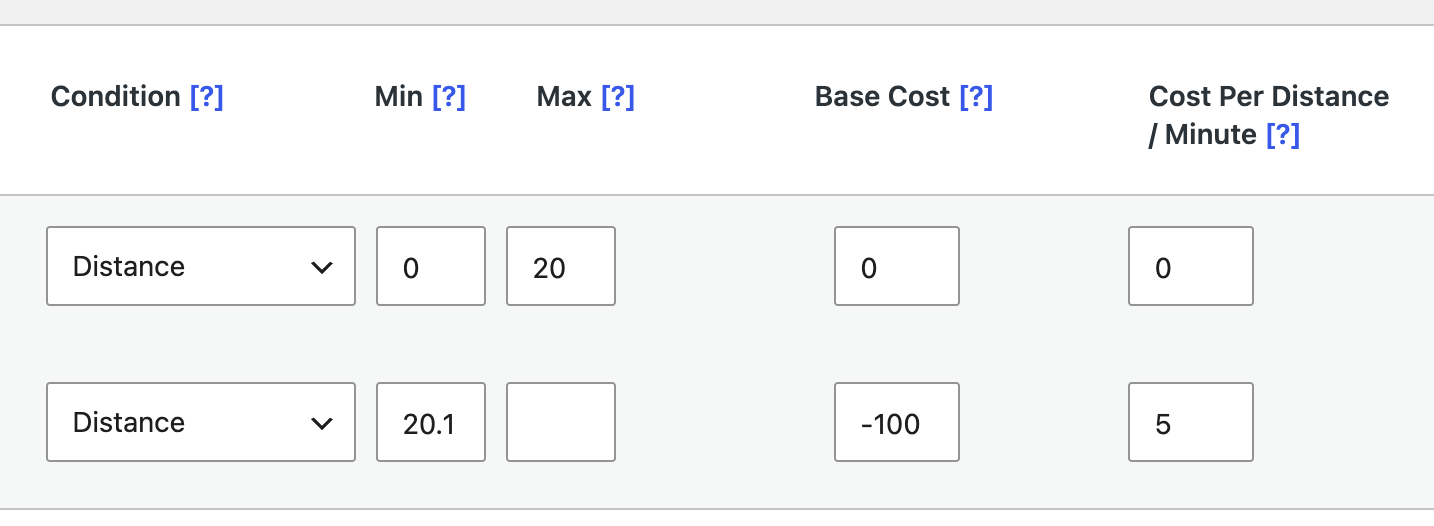This screenshot has height=526, width=1434.
Task: Click the empty Max field in second row
Action: tap(561, 422)
